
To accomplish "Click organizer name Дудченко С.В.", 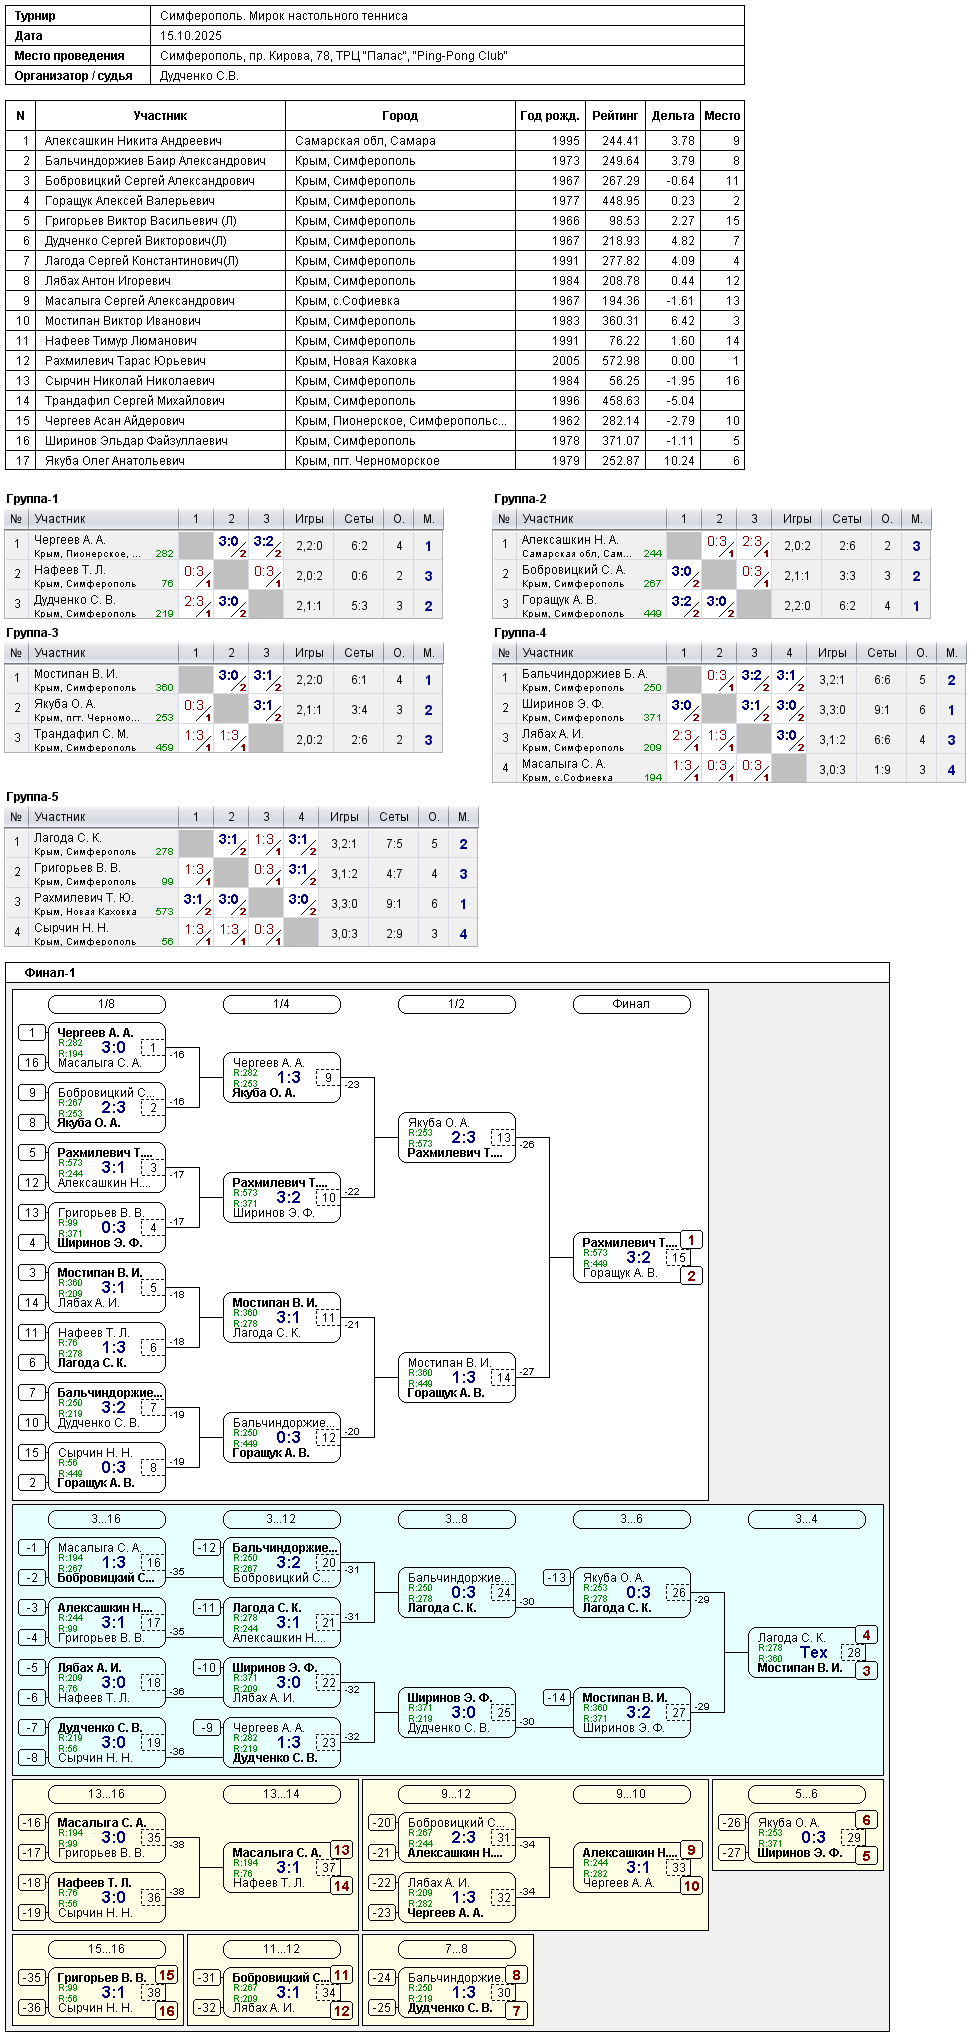I will (199, 76).
